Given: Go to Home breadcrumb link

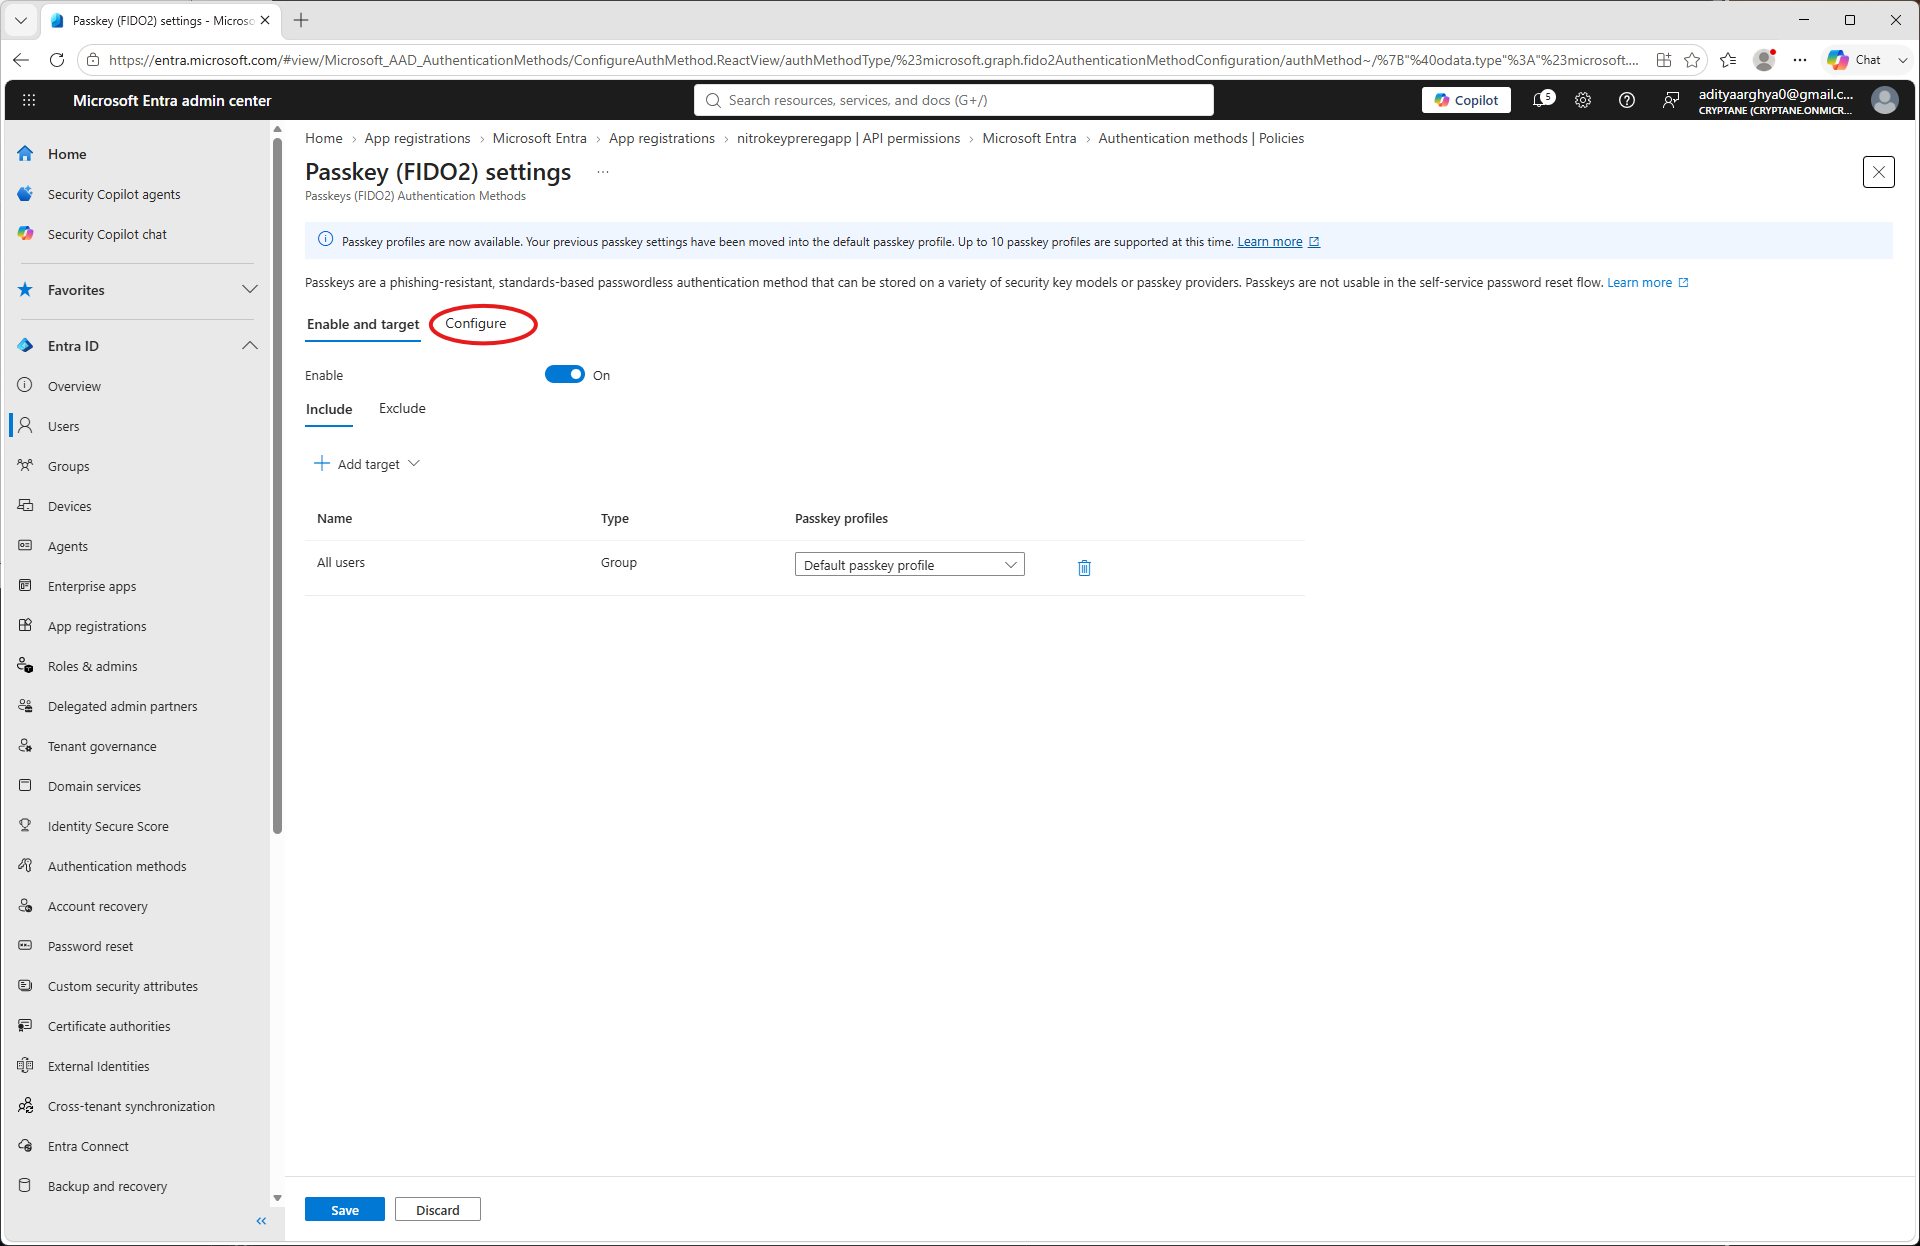Looking at the screenshot, I should [x=323, y=139].
